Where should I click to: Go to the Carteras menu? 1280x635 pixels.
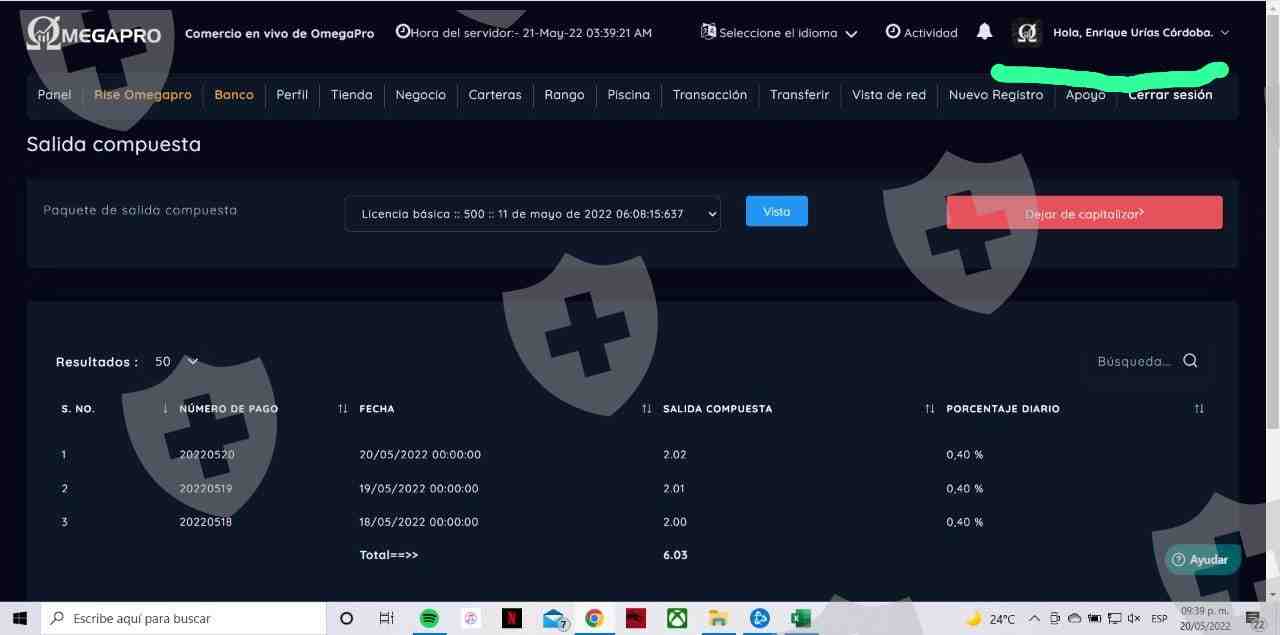[x=495, y=95]
